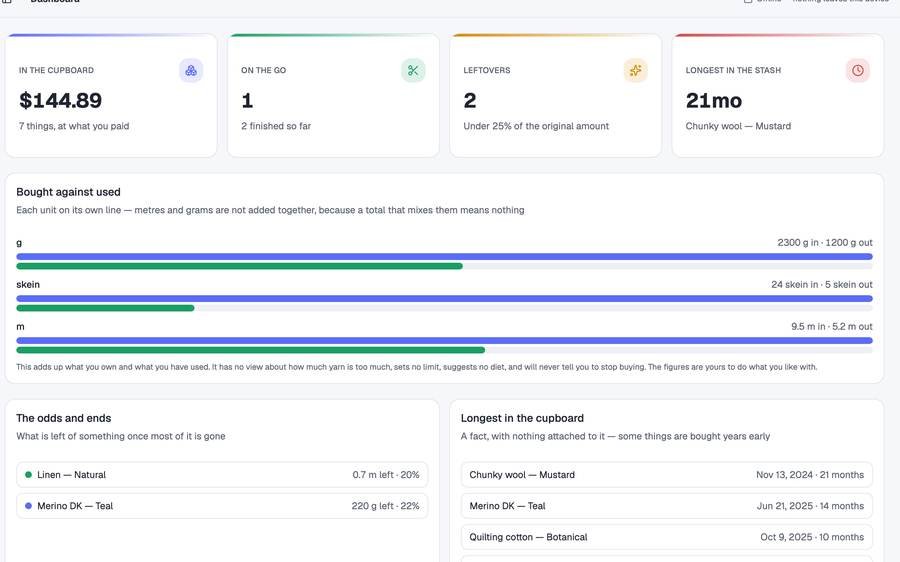Open Chunky wool — Mustard in the Longest list
This screenshot has height=562, width=900.
(666, 475)
